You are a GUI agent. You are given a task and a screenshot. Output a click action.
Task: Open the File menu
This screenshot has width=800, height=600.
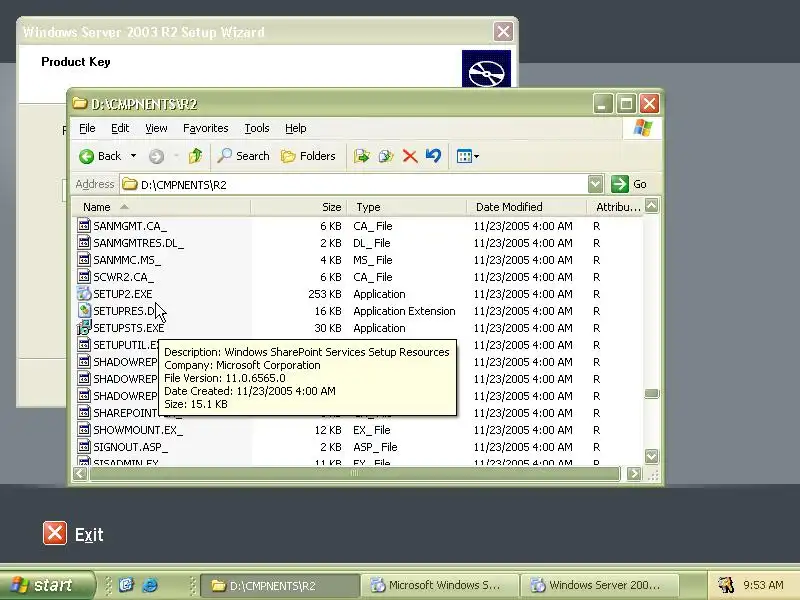coord(87,128)
